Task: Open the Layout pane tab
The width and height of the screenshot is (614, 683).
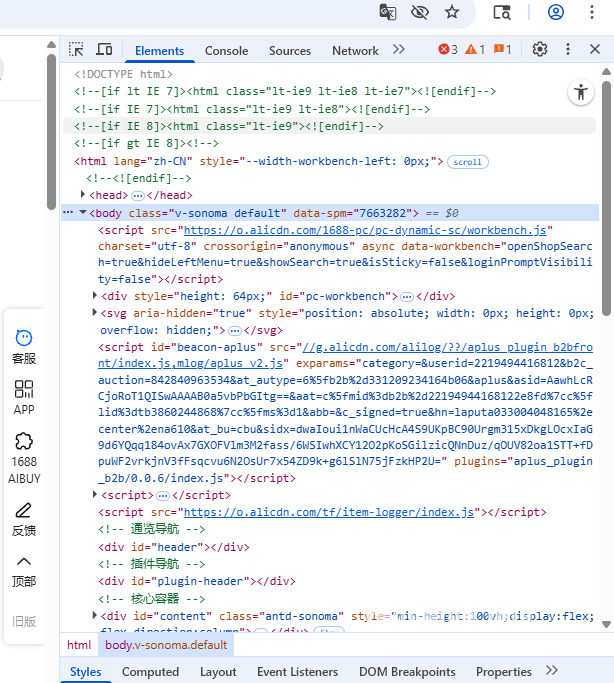Action: 218,672
